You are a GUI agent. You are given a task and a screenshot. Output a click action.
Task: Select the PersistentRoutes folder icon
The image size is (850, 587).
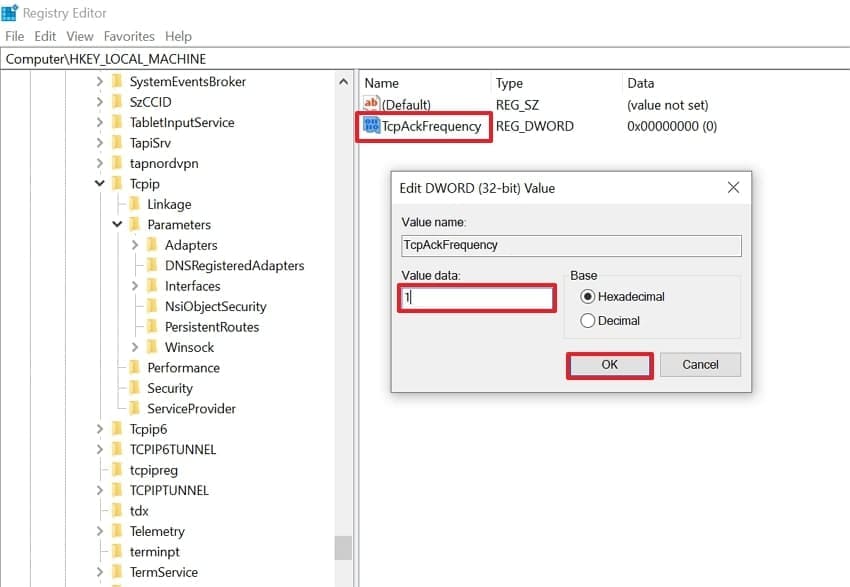[152, 326]
